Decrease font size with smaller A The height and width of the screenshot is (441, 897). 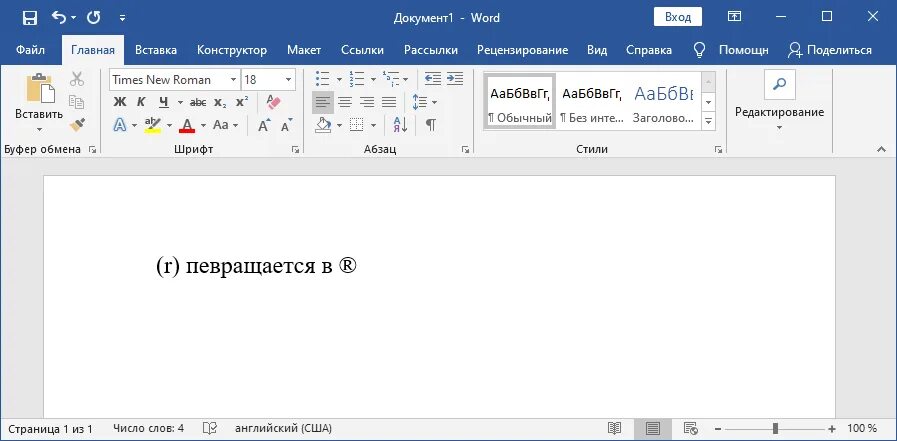[x=286, y=125]
